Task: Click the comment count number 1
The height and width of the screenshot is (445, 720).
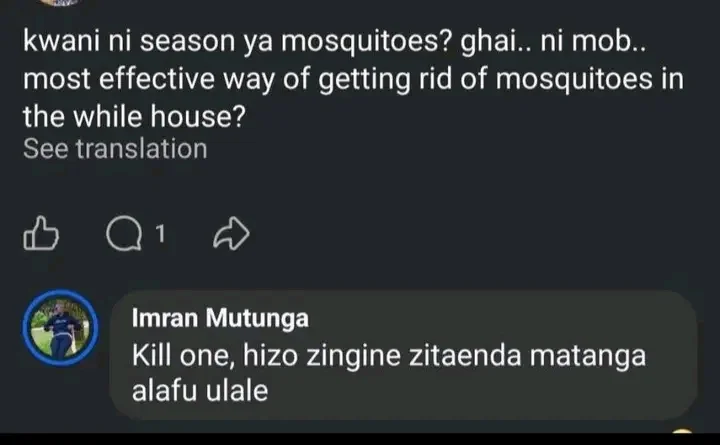Action: tap(160, 235)
